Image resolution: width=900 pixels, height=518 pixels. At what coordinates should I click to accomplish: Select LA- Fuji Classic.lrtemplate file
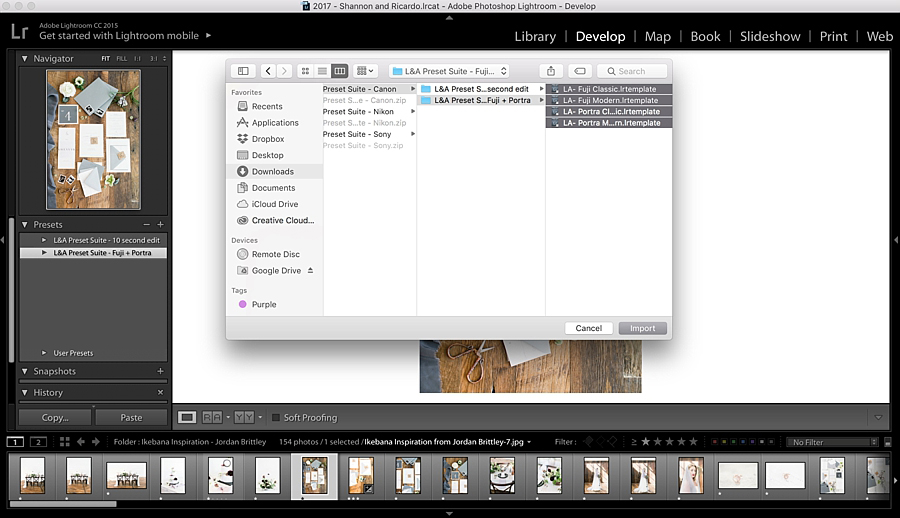(x=609, y=89)
